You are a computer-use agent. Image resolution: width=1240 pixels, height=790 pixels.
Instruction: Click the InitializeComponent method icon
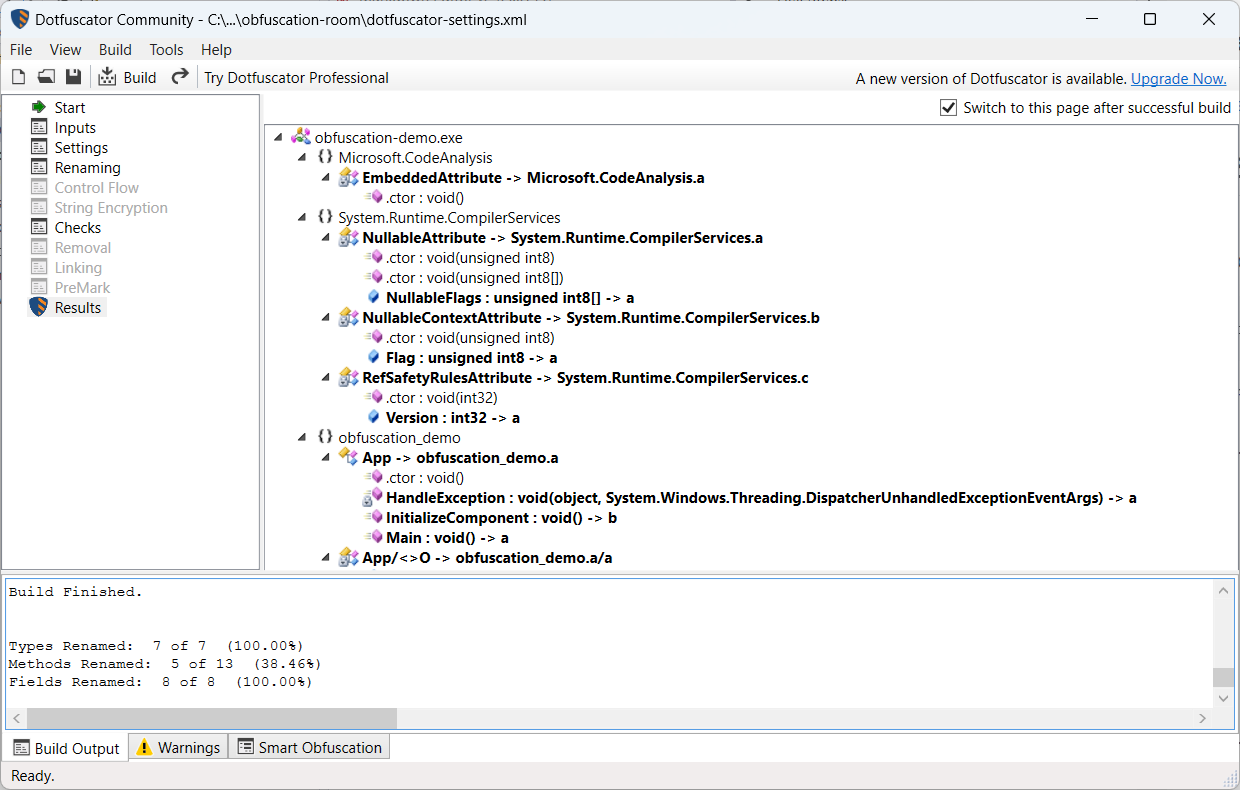374,517
